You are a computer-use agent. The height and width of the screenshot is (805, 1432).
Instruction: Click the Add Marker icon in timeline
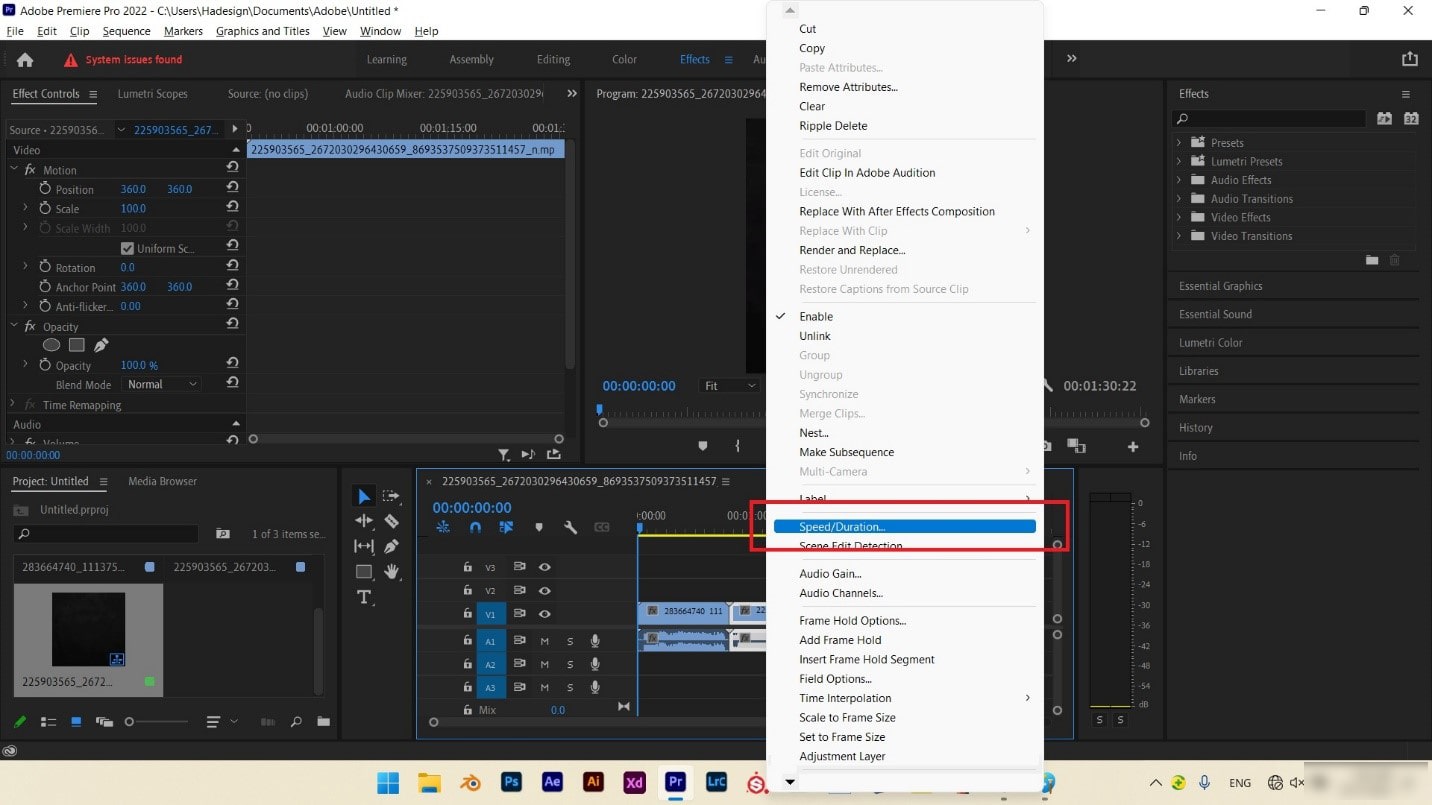pos(539,527)
